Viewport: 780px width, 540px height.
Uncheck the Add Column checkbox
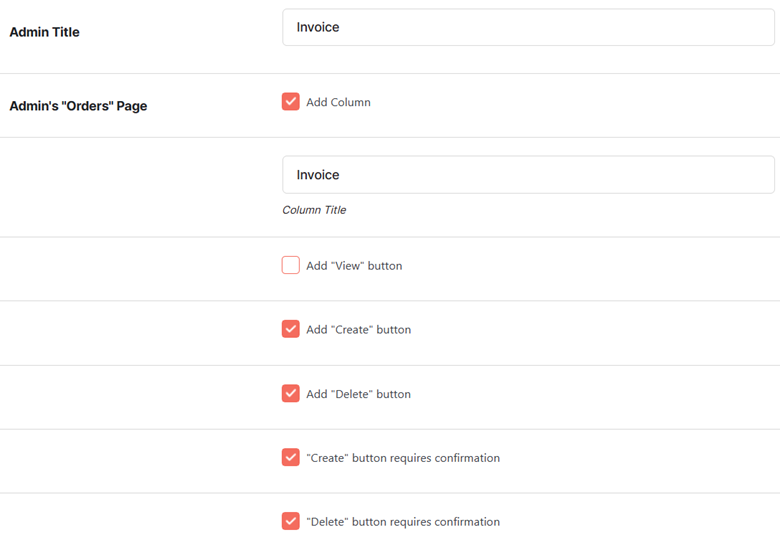tap(291, 101)
